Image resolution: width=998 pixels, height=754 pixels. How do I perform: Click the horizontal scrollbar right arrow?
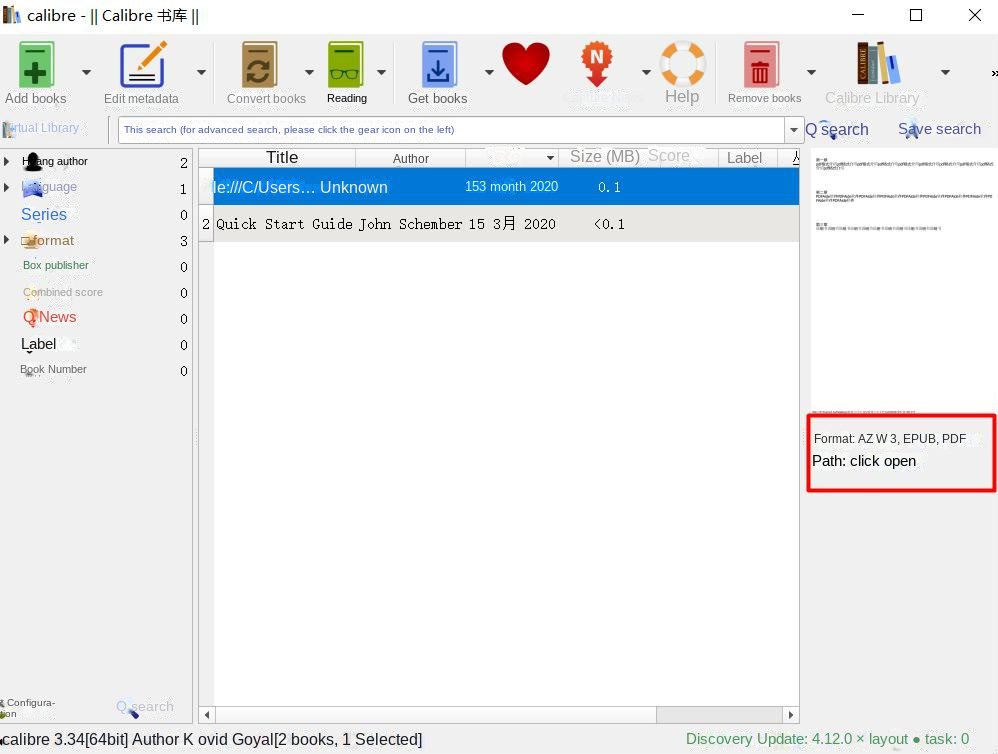click(791, 714)
